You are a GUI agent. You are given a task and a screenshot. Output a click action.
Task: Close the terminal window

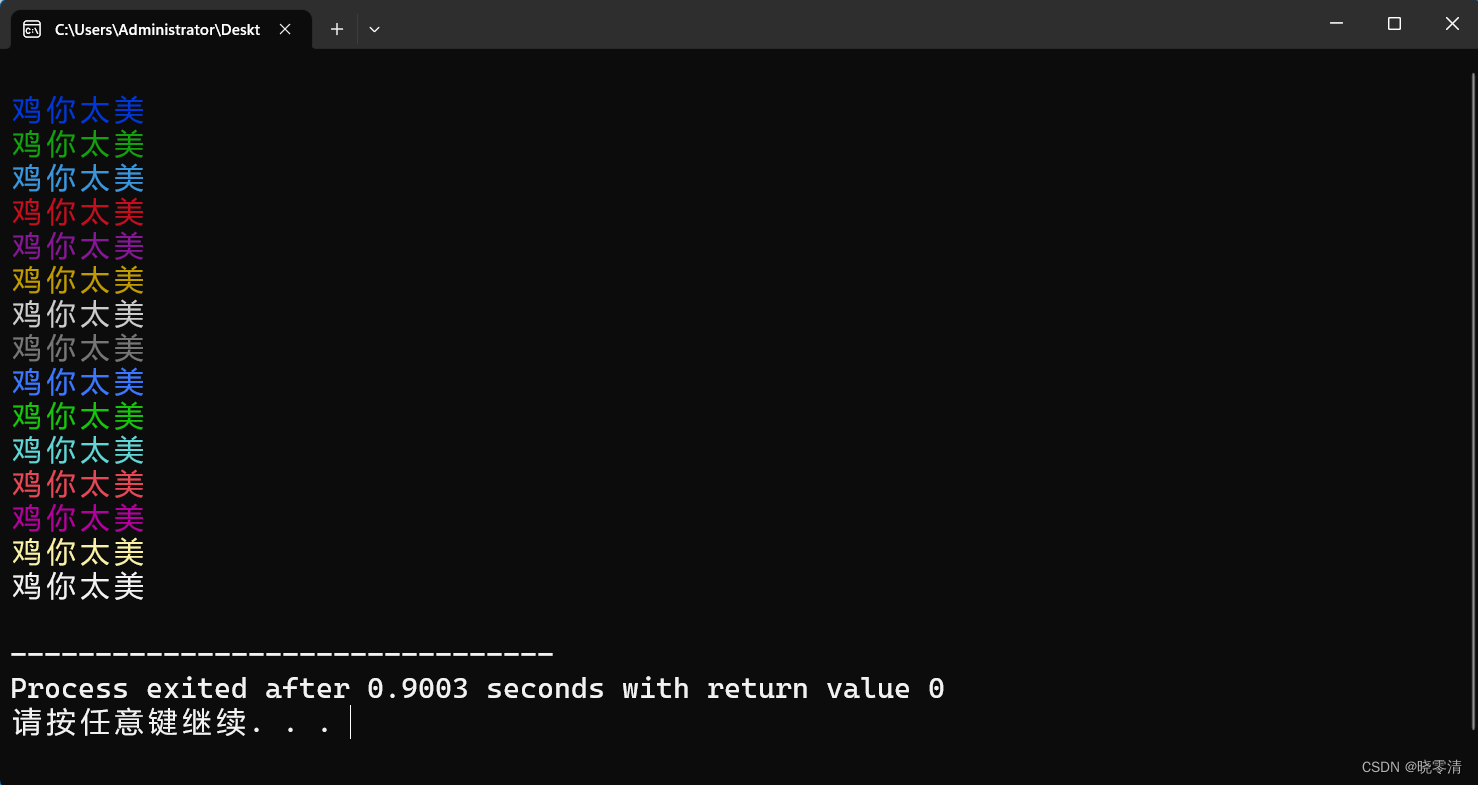click(1451, 23)
